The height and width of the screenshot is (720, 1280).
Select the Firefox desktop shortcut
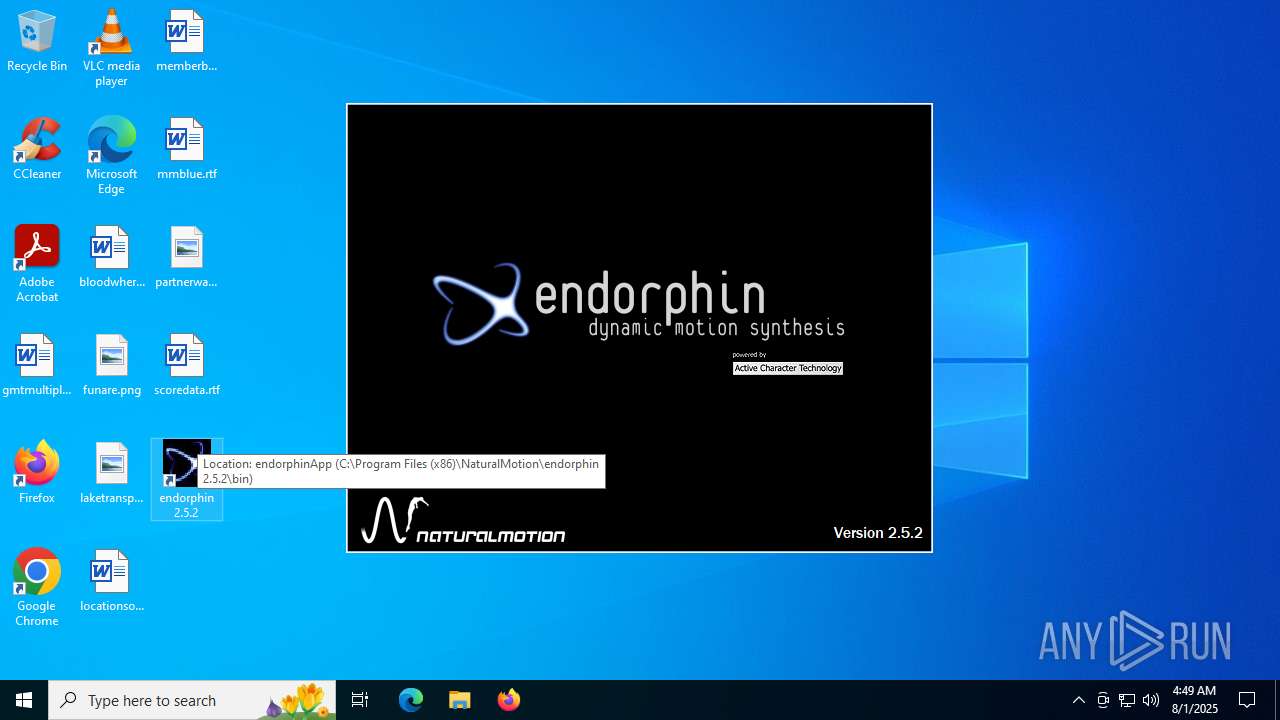(x=37, y=474)
